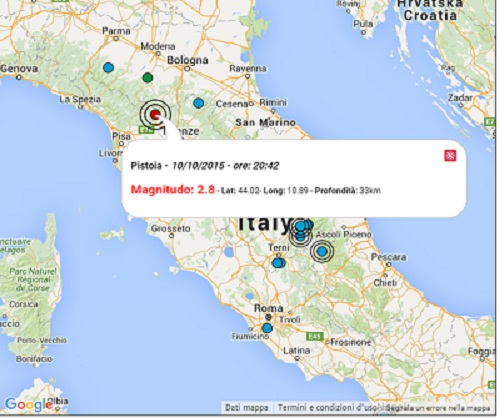Click the stacked blue markers beside Italy label
Screen dimensions: 500x418
301,231
